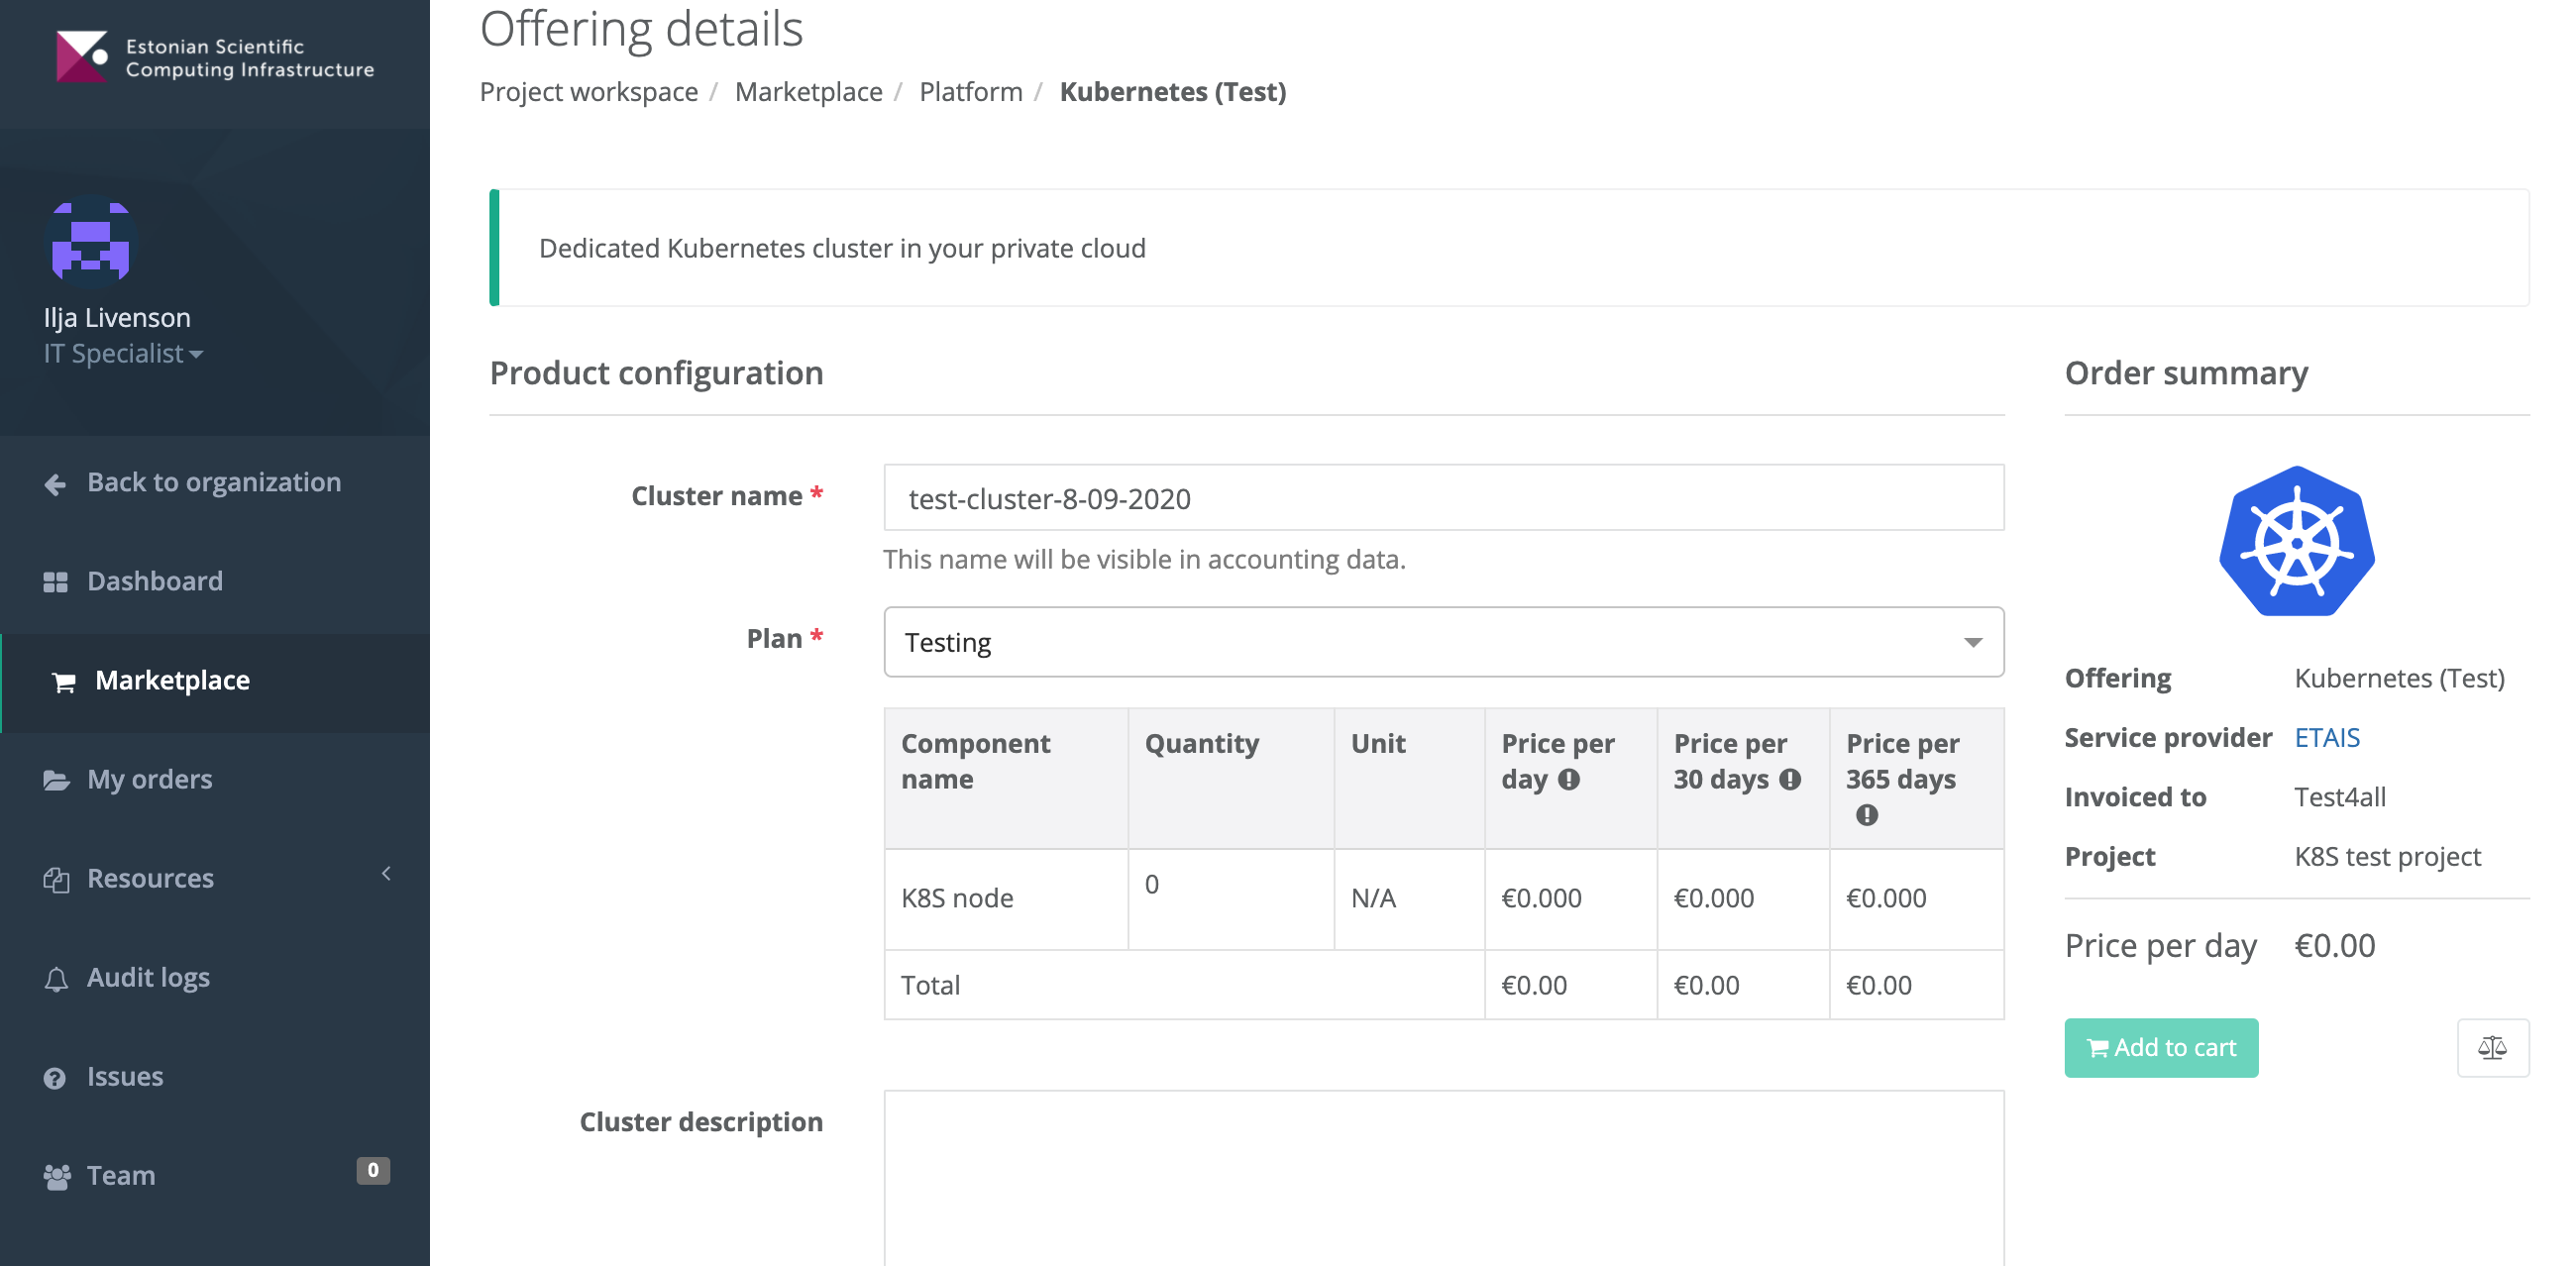Click the back arrow icon
Viewport: 2576px width, 1266px height.
(x=56, y=484)
